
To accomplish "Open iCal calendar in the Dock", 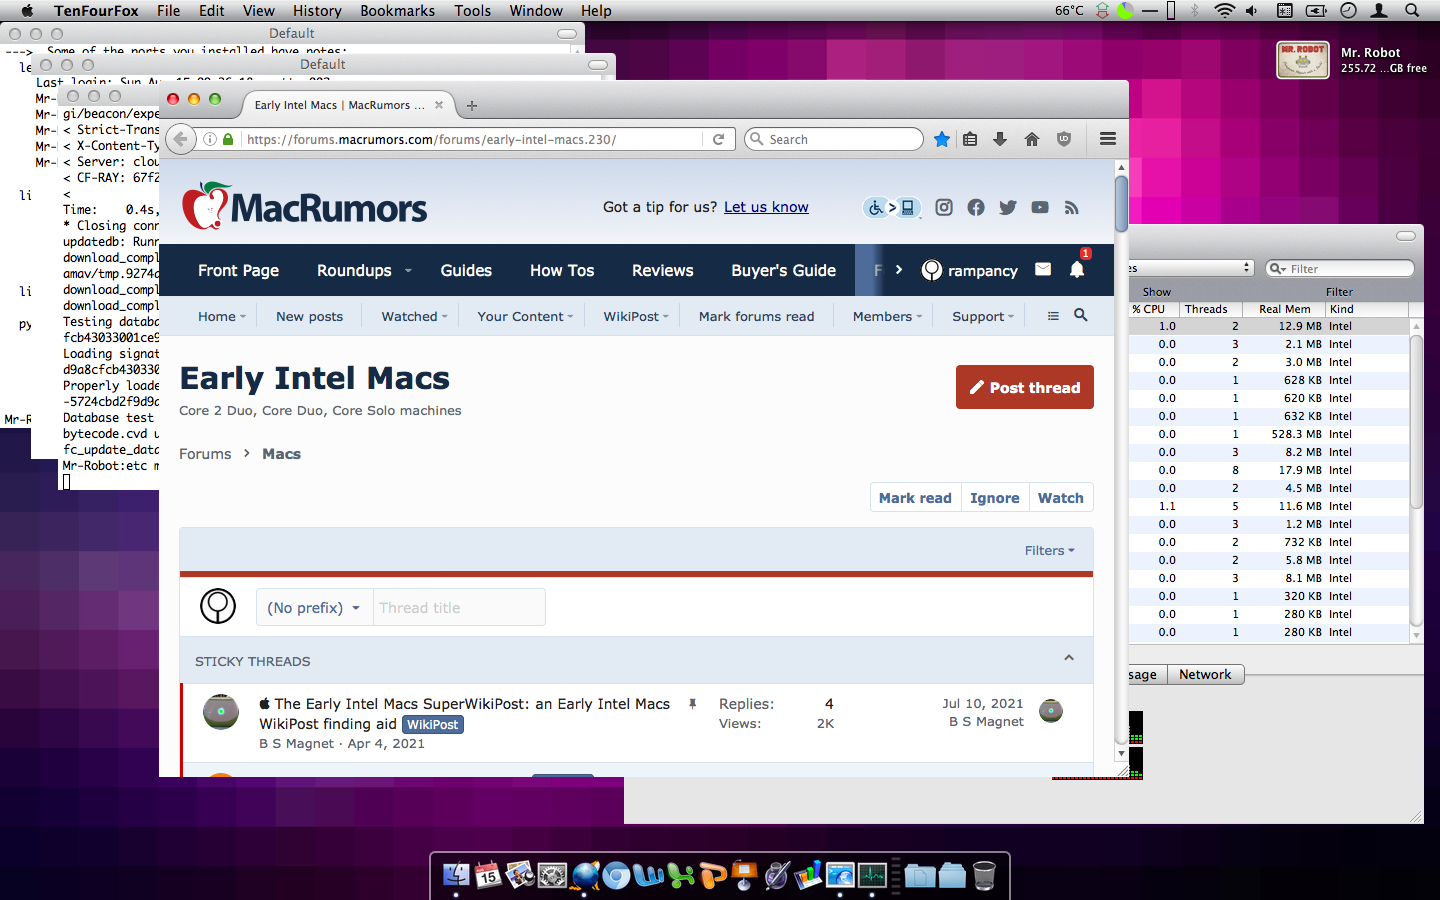I will pos(488,875).
